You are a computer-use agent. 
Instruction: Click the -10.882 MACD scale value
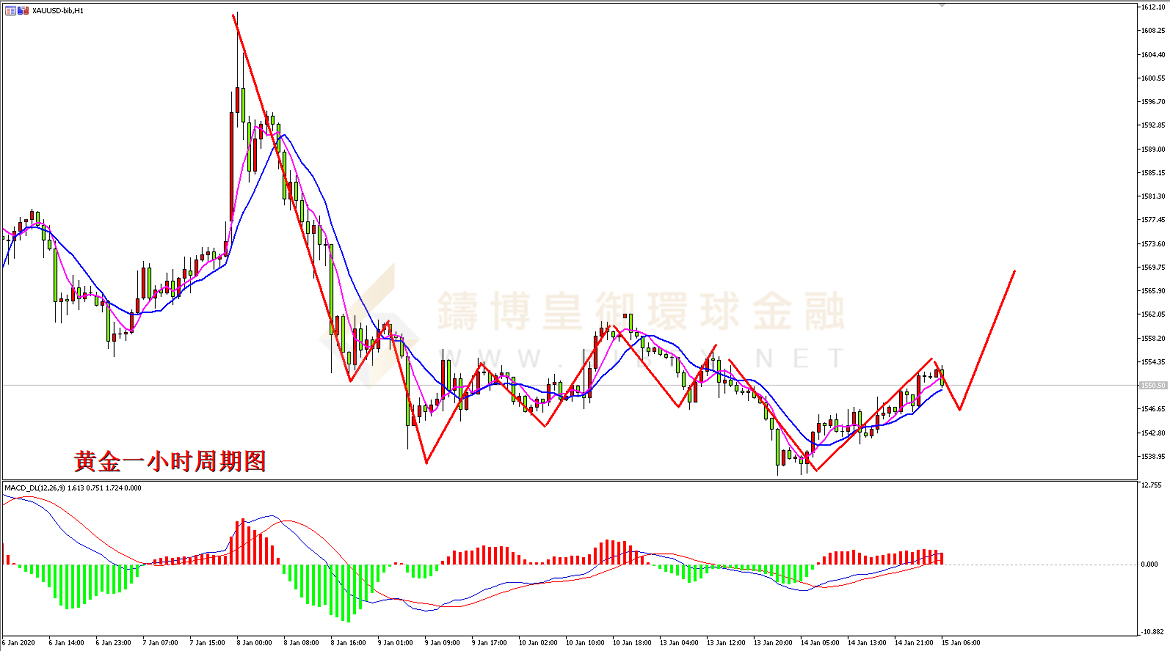pyautogui.click(x=1150, y=632)
